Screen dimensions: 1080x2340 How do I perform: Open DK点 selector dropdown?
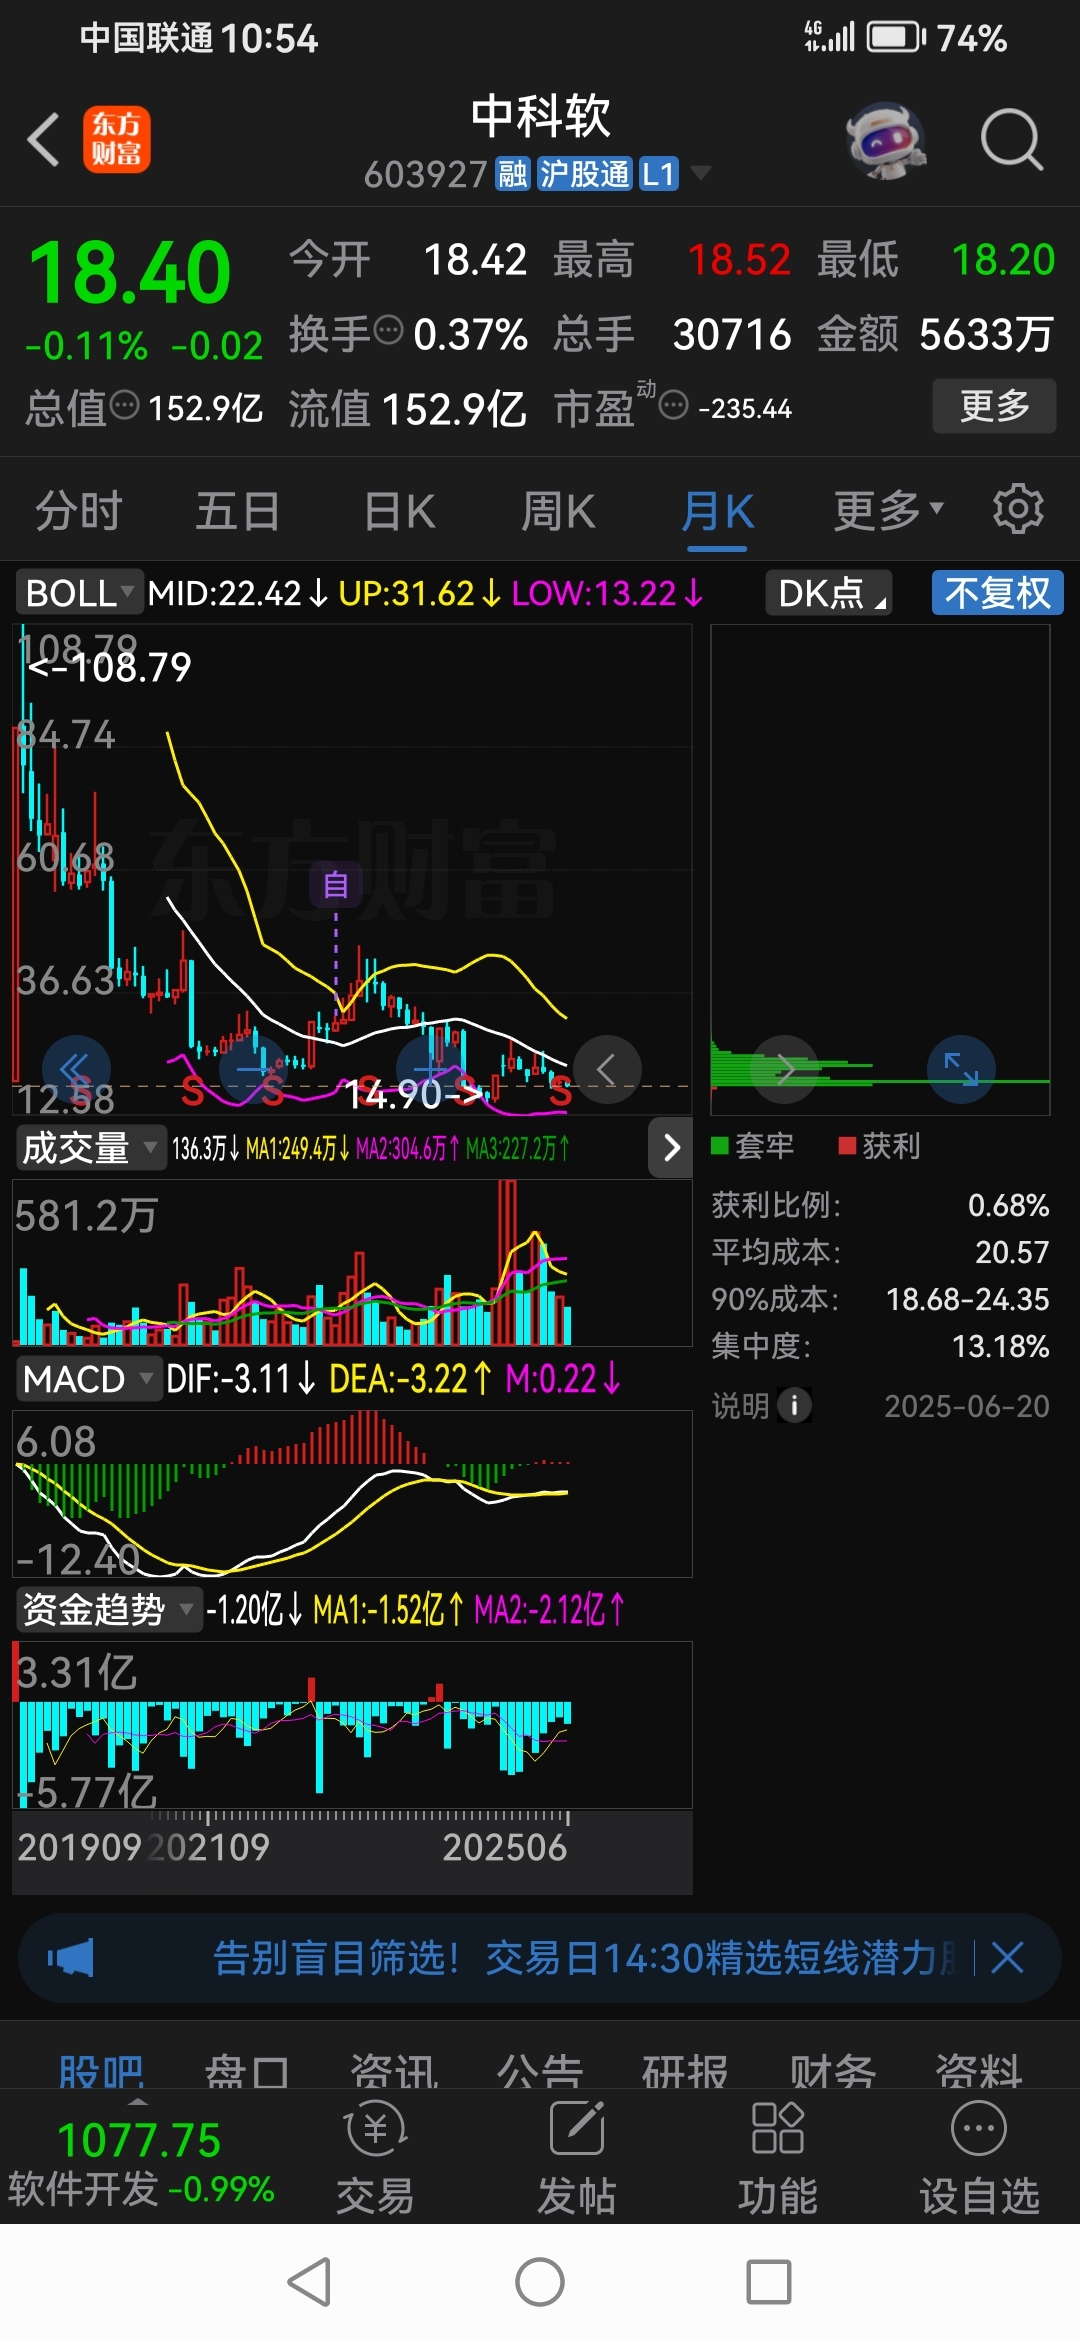coord(828,593)
